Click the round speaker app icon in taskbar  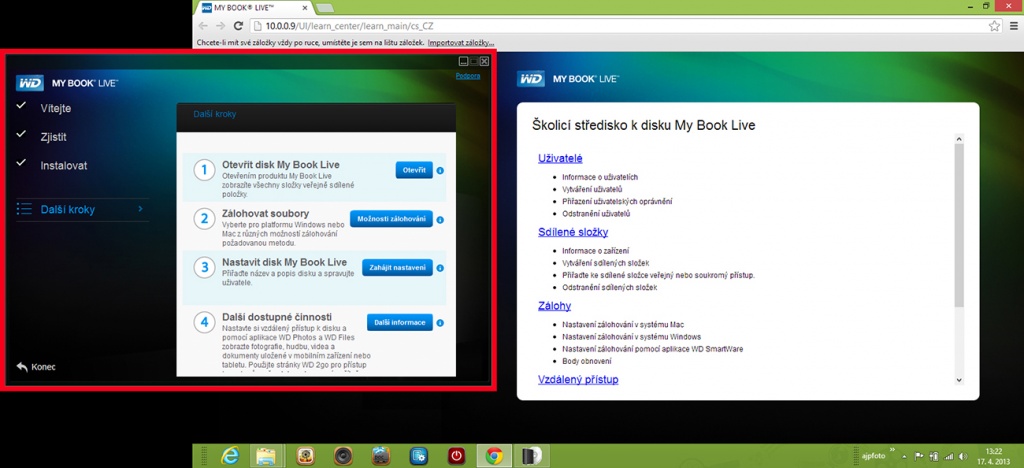pos(343,456)
